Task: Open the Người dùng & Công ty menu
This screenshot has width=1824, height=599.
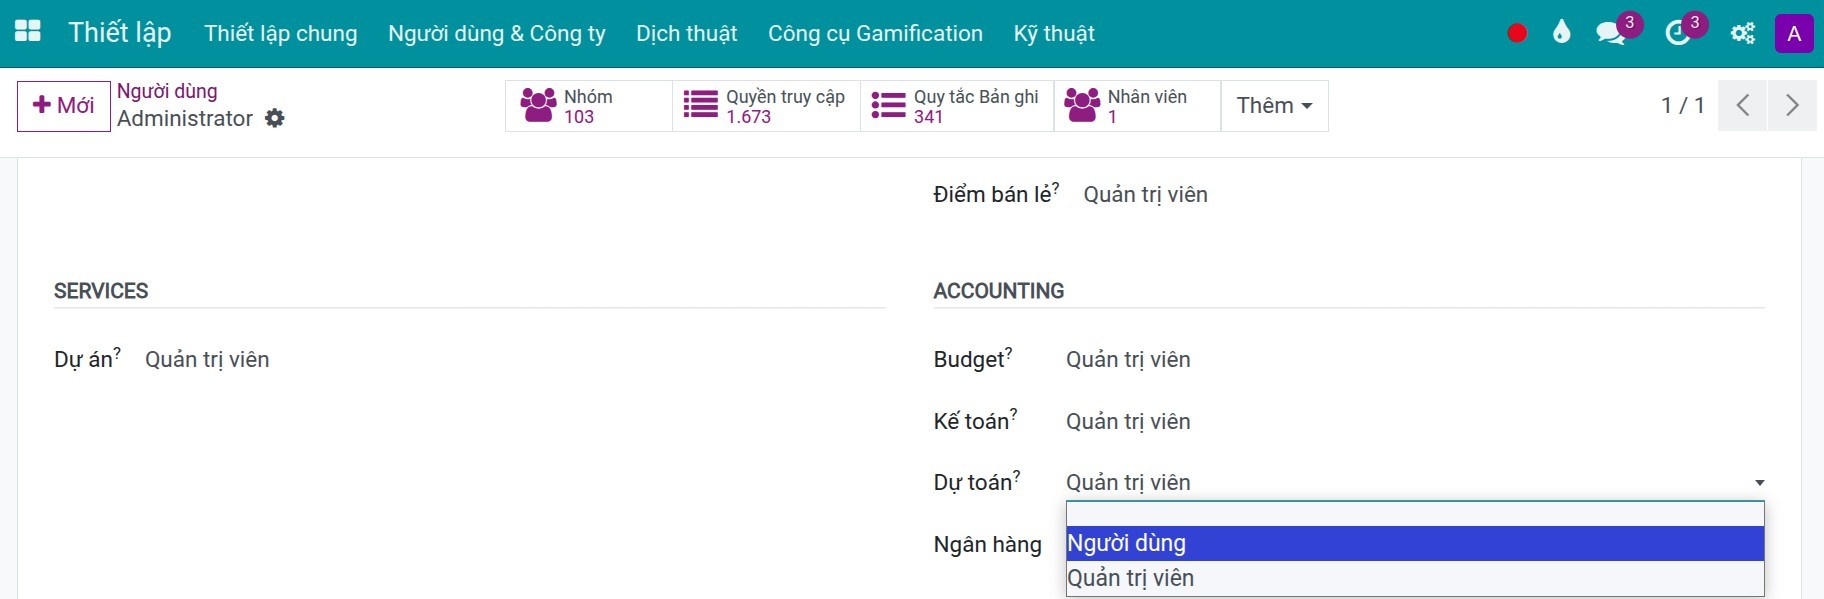Action: [497, 33]
